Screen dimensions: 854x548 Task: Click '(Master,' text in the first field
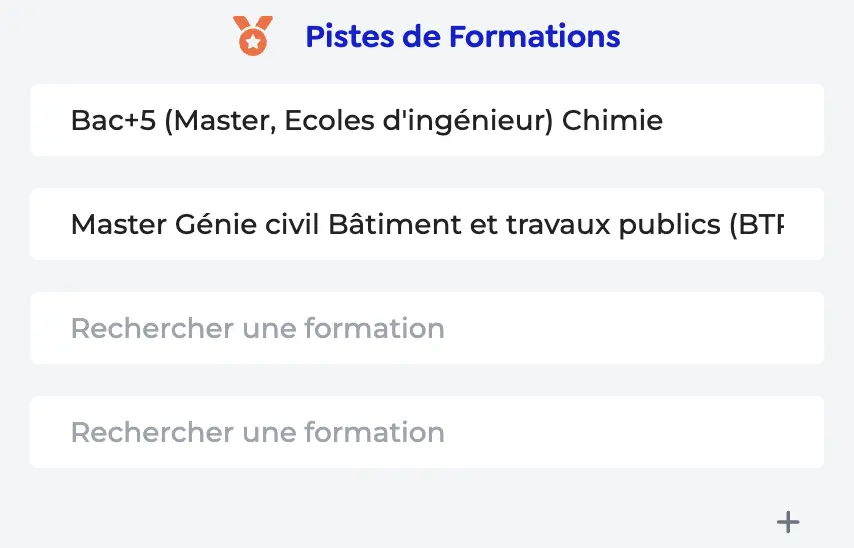point(219,121)
